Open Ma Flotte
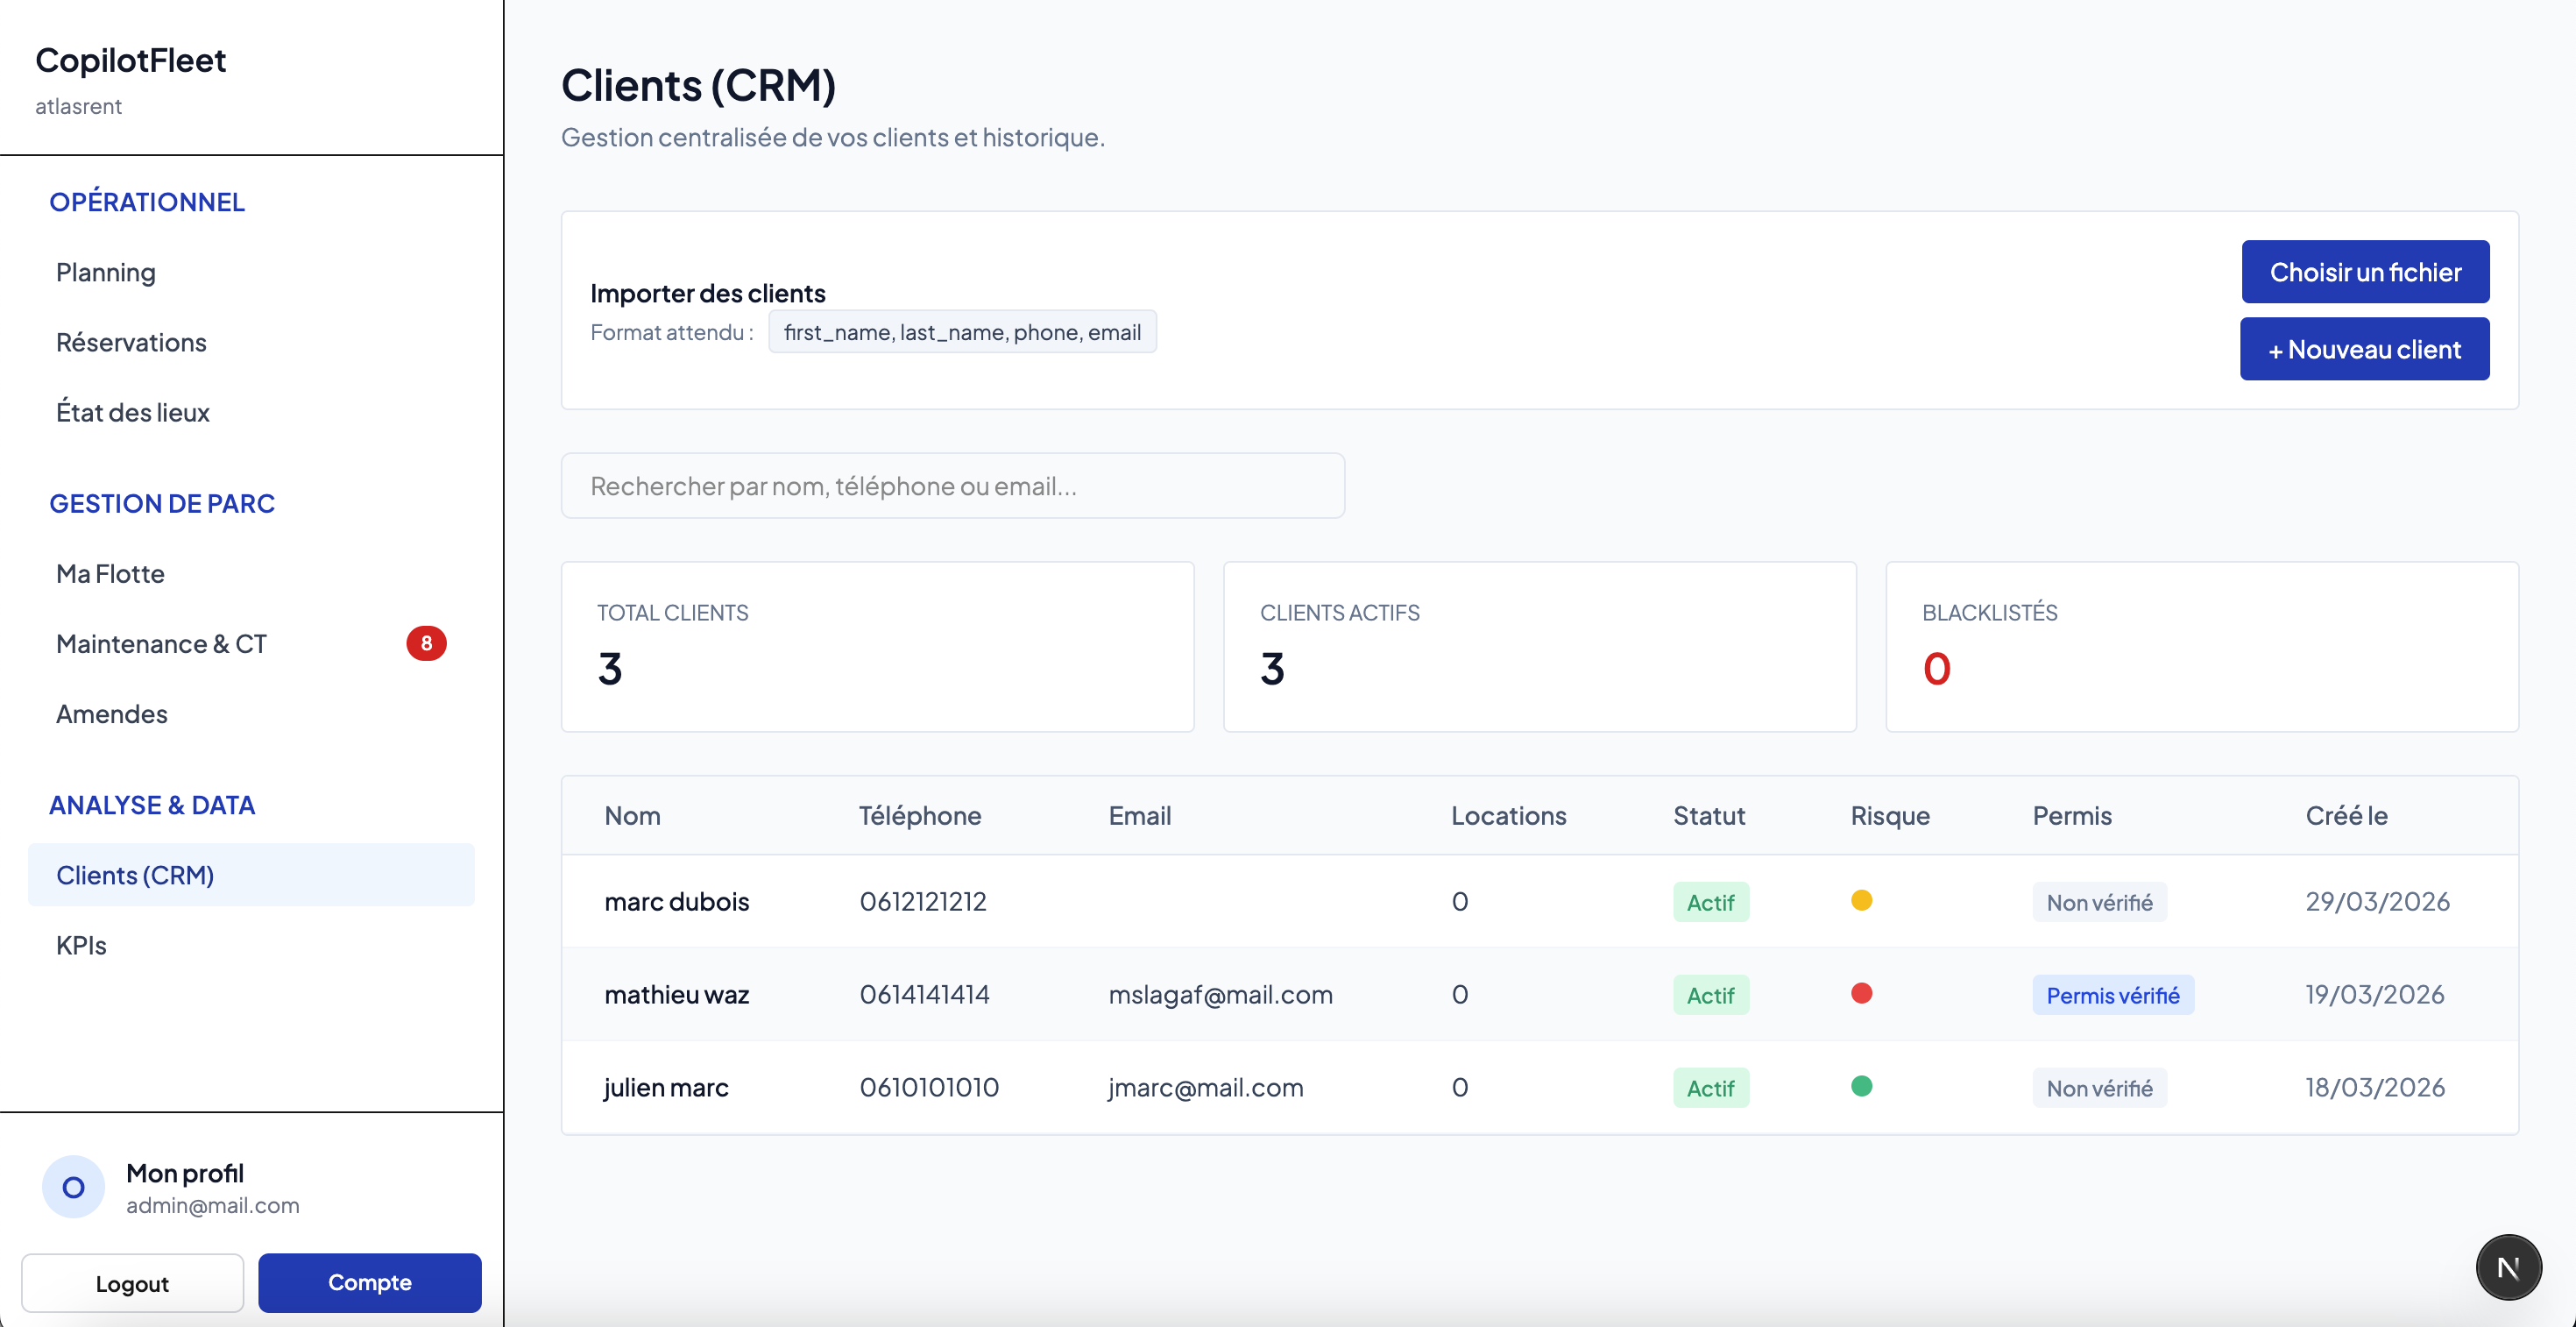Viewport: 2576px width, 1327px height. (110, 573)
